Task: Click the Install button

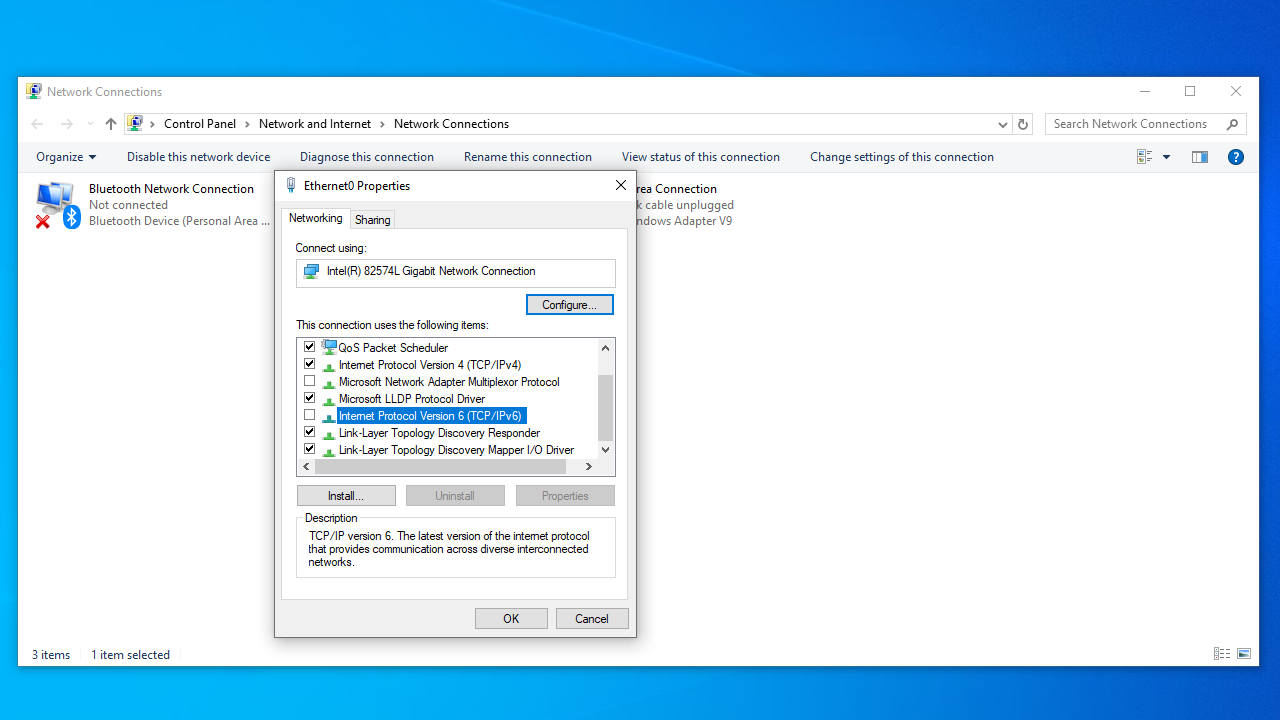Action: [346, 496]
